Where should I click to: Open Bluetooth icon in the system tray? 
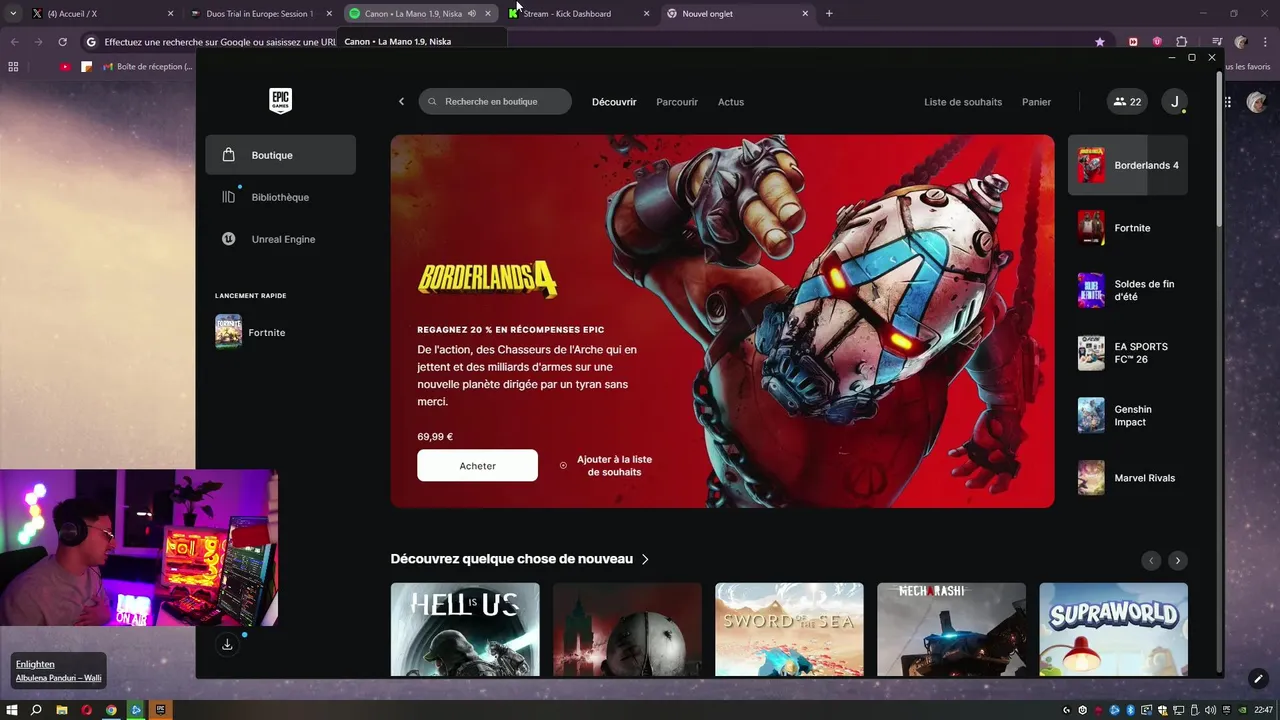1131,710
